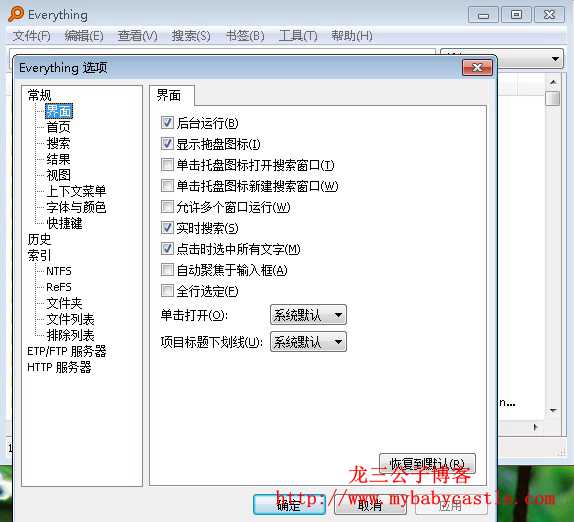This screenshot has width=574, height=522.
Task: Click the Everything magnifier app icon
Action: (x=16, y=14)
